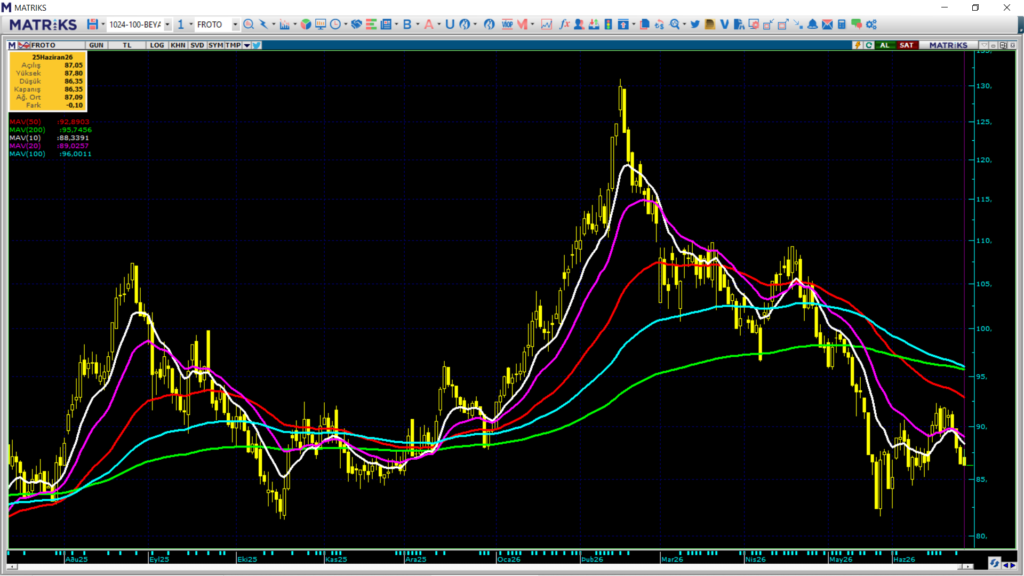Select the TL currency tab
Screen dimensions: 1024x576
point(127,45)
